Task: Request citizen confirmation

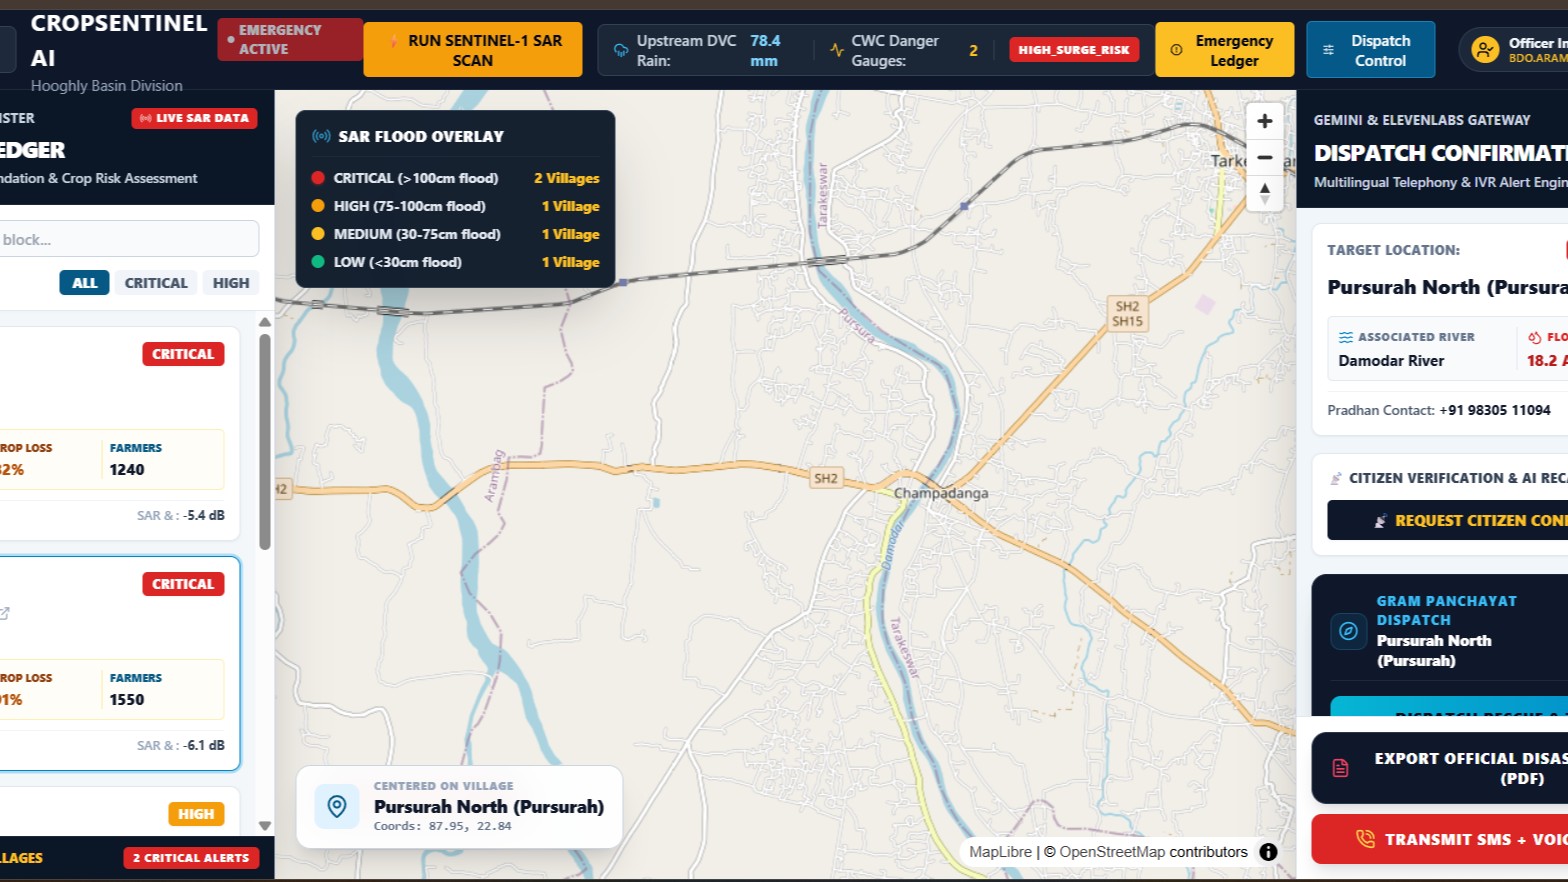Action: point(1448,520)
